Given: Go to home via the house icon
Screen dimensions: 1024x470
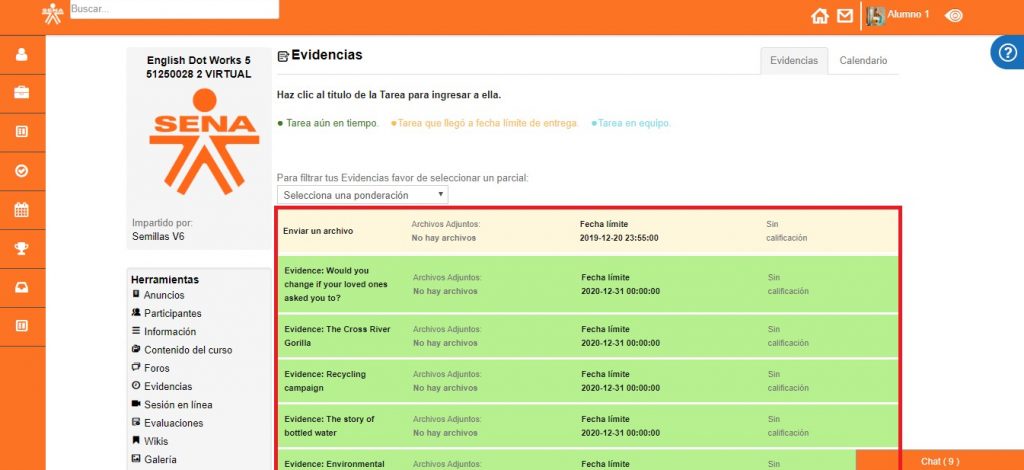Looking at the screenshot, I should pyautogui.click(x=820, y=16).
